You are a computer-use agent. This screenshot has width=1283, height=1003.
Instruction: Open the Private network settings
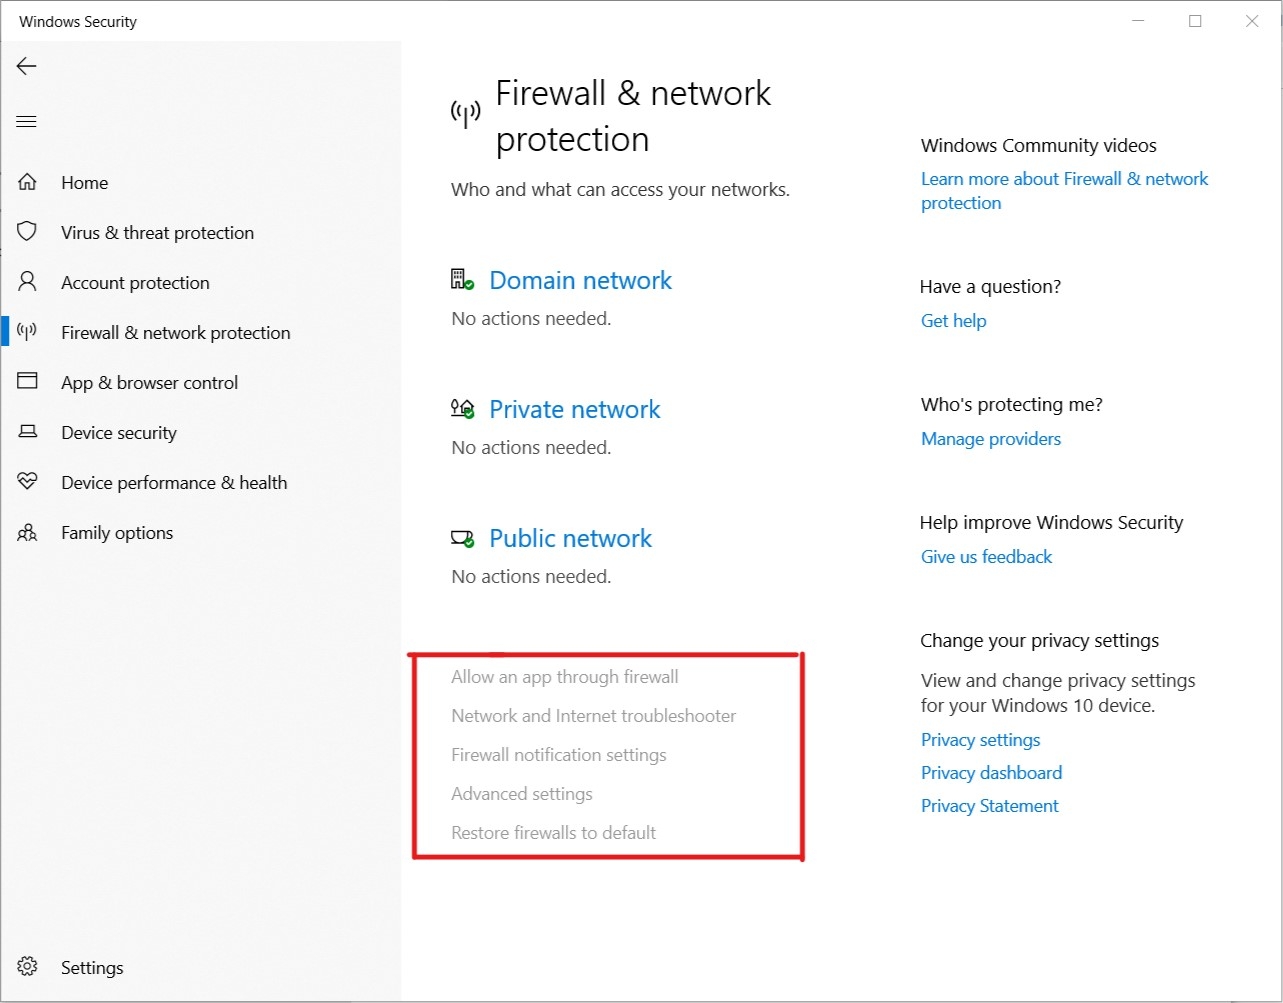pyautogui.click(x=575, y=409)
